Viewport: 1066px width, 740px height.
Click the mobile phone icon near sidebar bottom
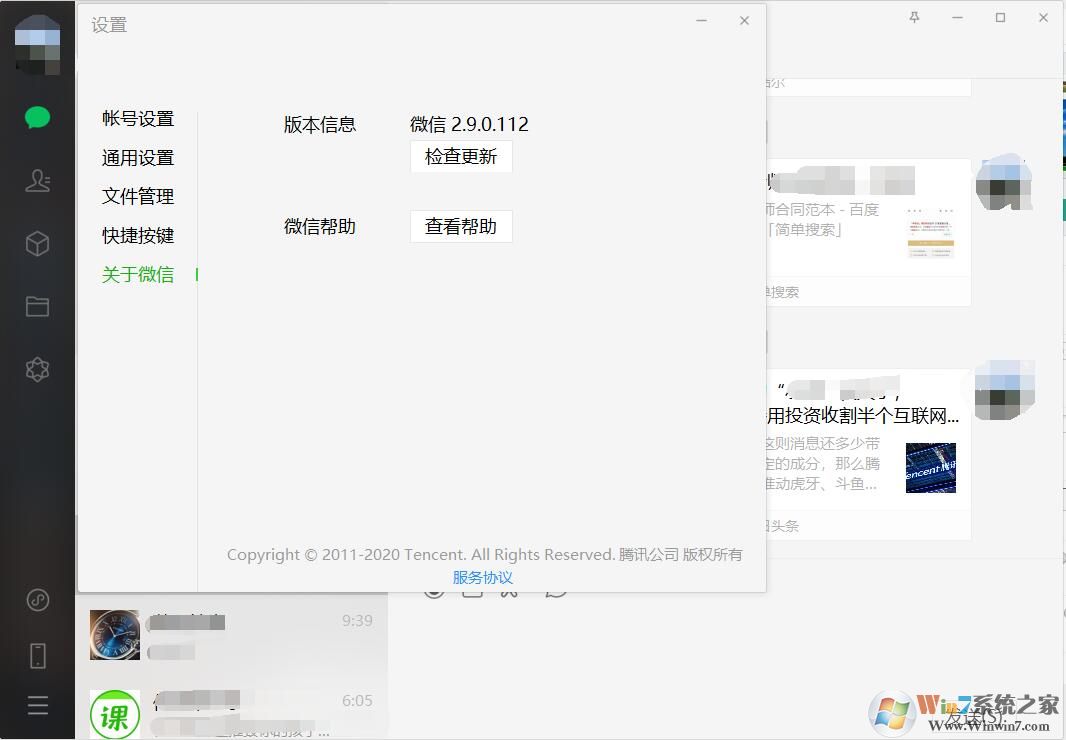(37, 654)
